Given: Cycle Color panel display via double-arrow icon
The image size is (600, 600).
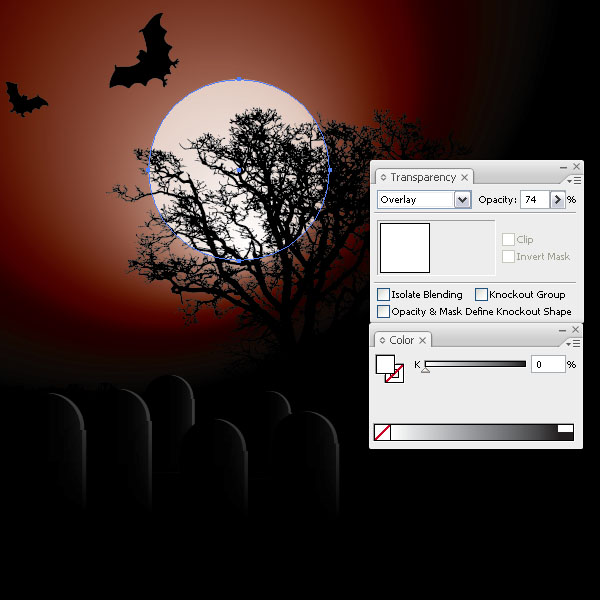Looking at the screenshot, I should point(382,340).
